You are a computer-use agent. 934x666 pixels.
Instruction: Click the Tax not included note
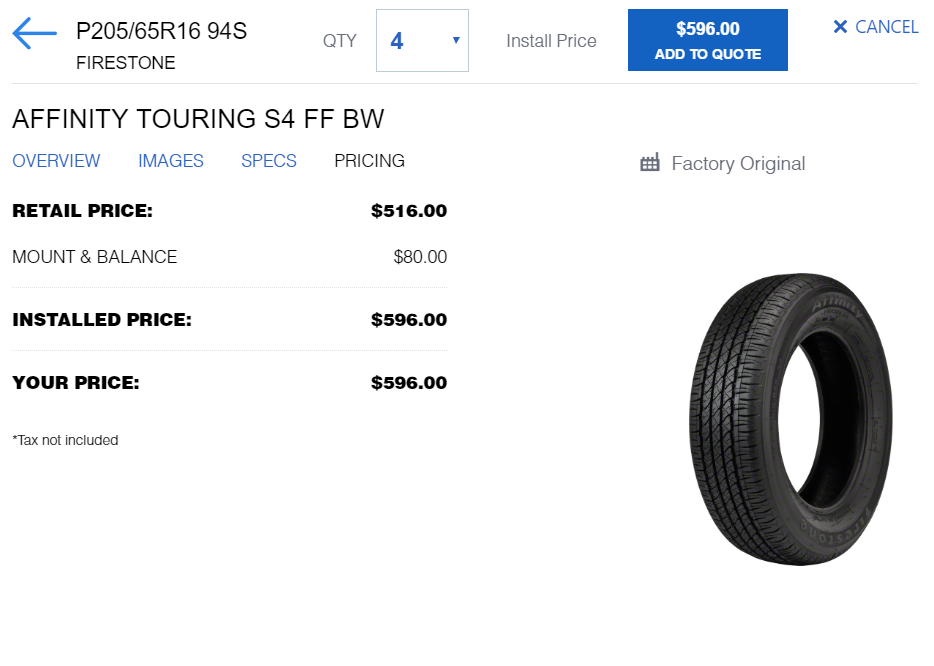[65, 440]
